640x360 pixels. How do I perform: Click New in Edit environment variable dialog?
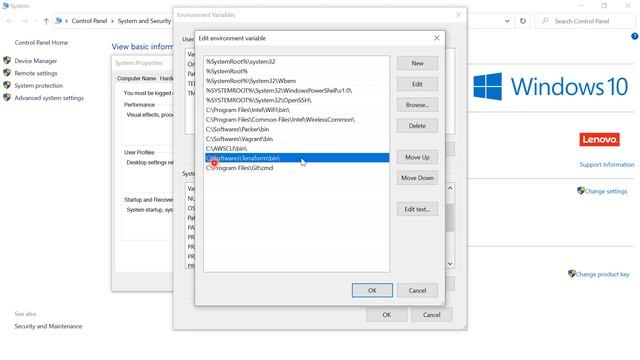coord(417,63)
